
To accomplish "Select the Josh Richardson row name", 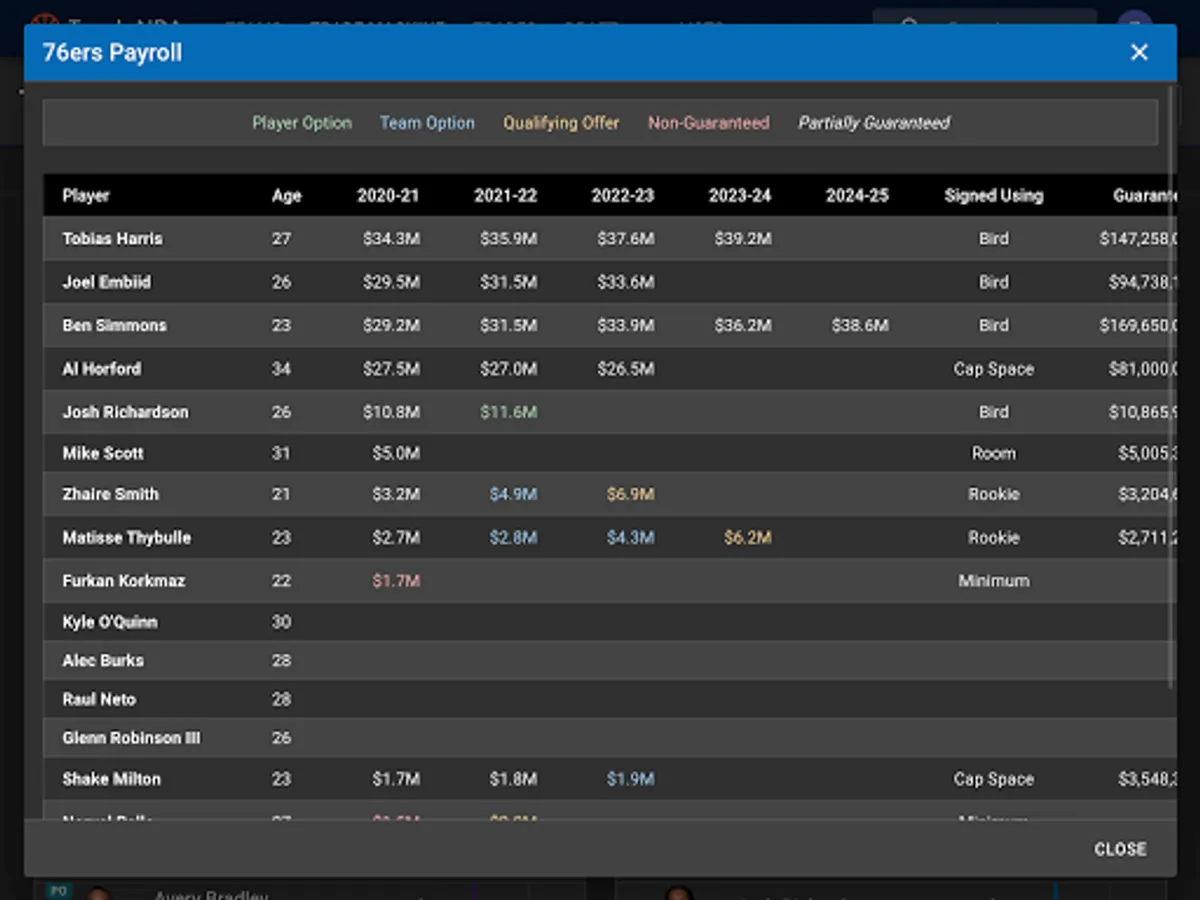I will point(125,412).
